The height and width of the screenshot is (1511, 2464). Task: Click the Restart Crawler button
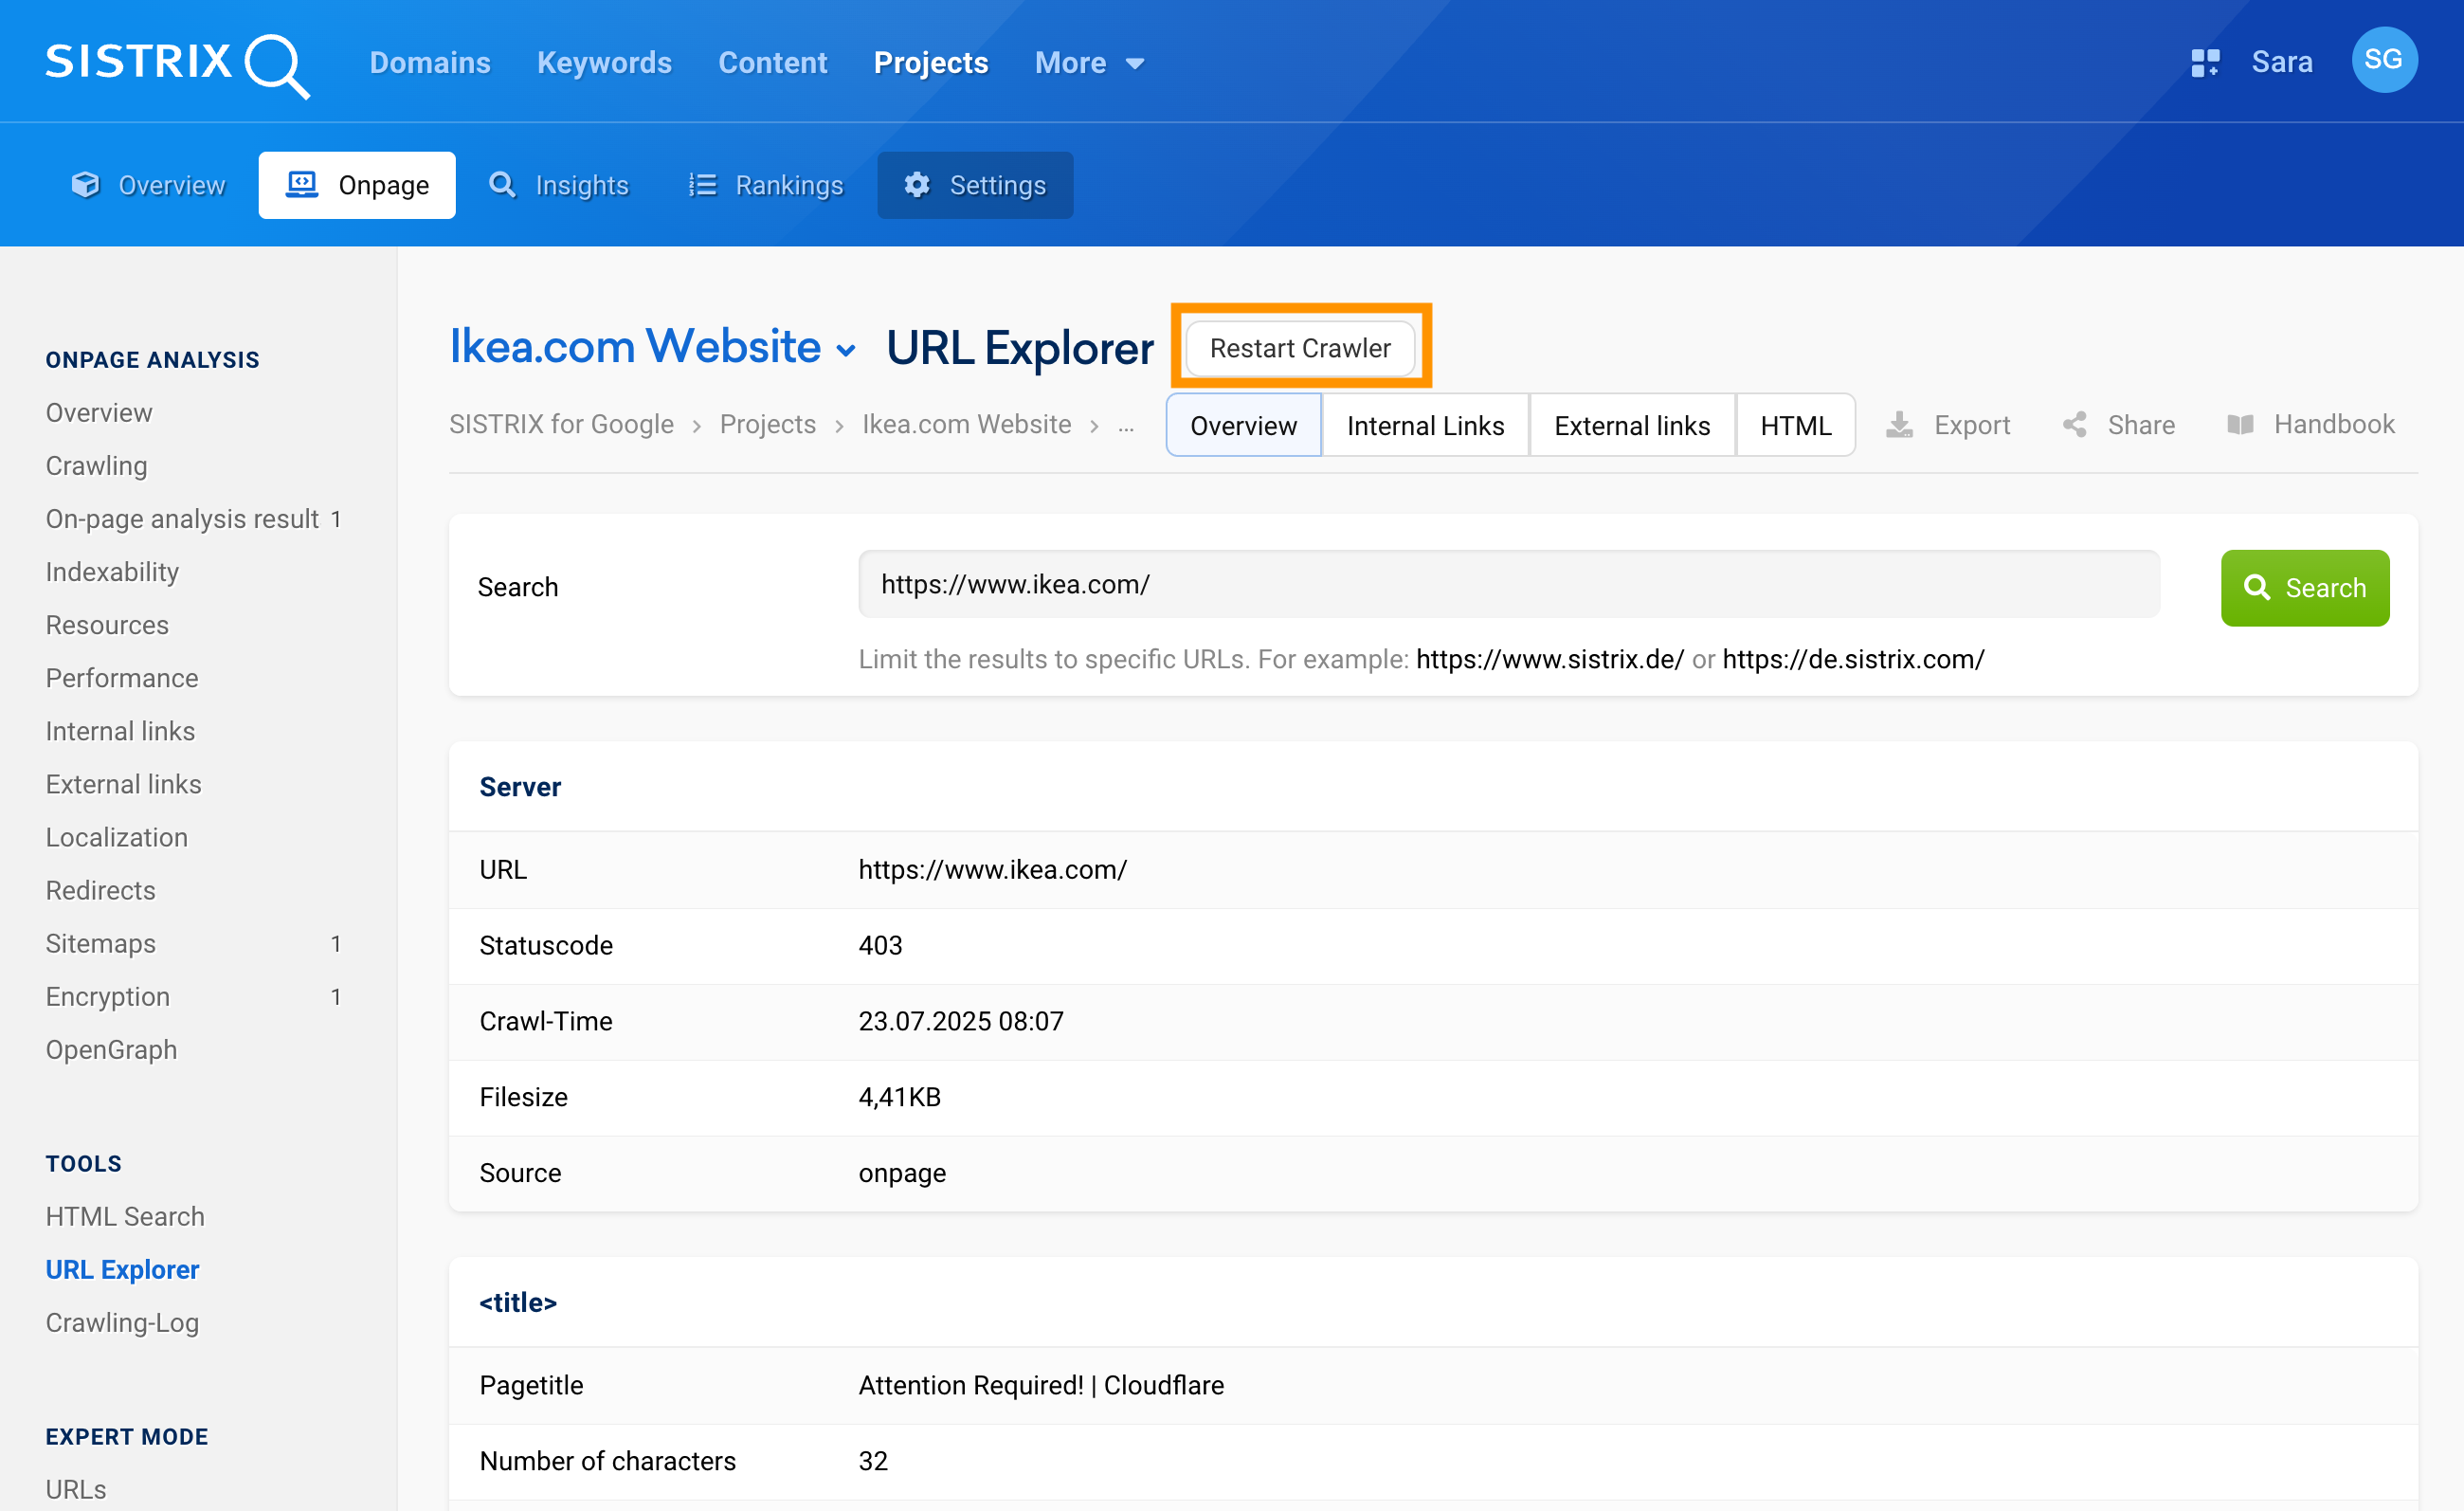1300,348
